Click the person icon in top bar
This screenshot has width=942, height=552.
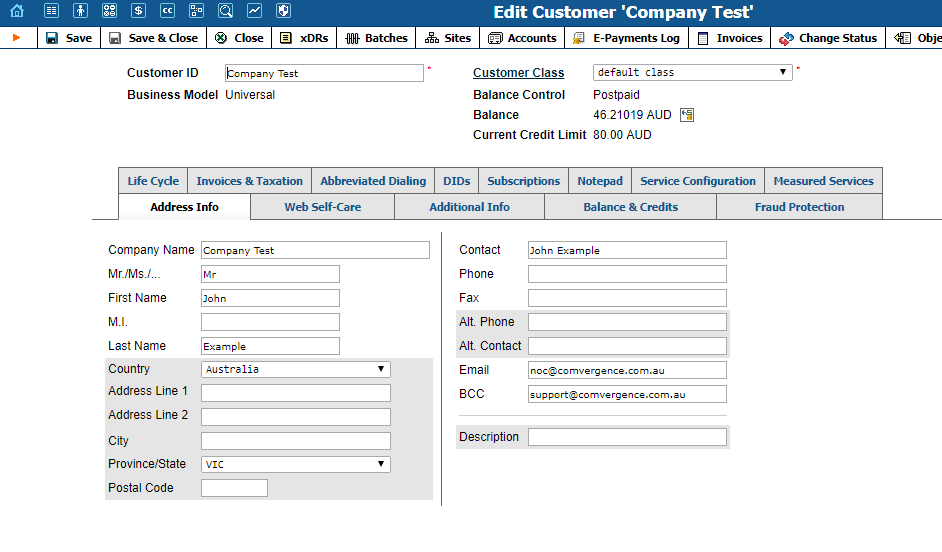[x=81, y=11]
